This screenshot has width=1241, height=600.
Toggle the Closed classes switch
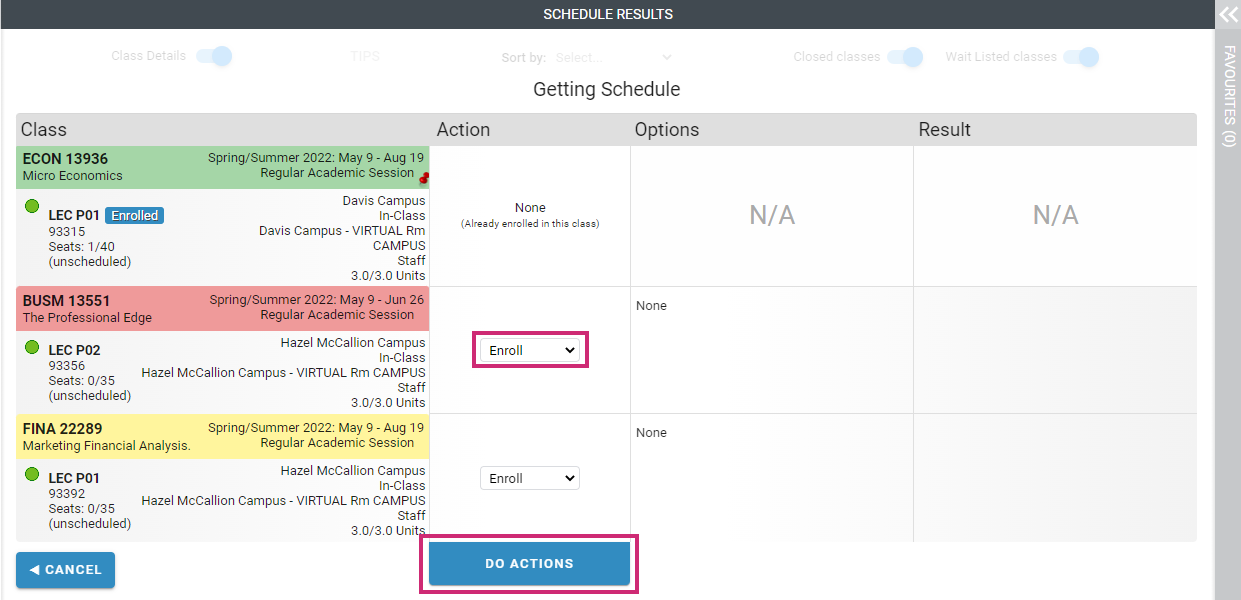(905, 57)
